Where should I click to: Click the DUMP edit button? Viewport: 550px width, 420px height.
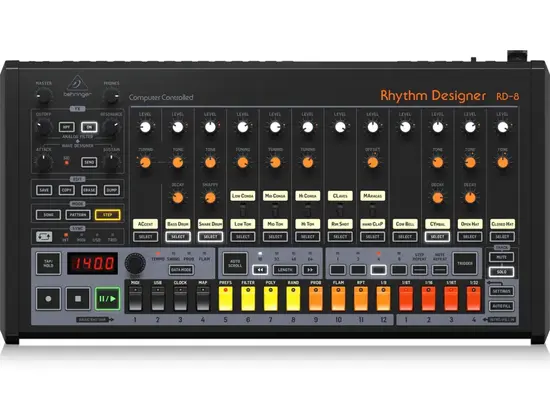coord(112,190)
